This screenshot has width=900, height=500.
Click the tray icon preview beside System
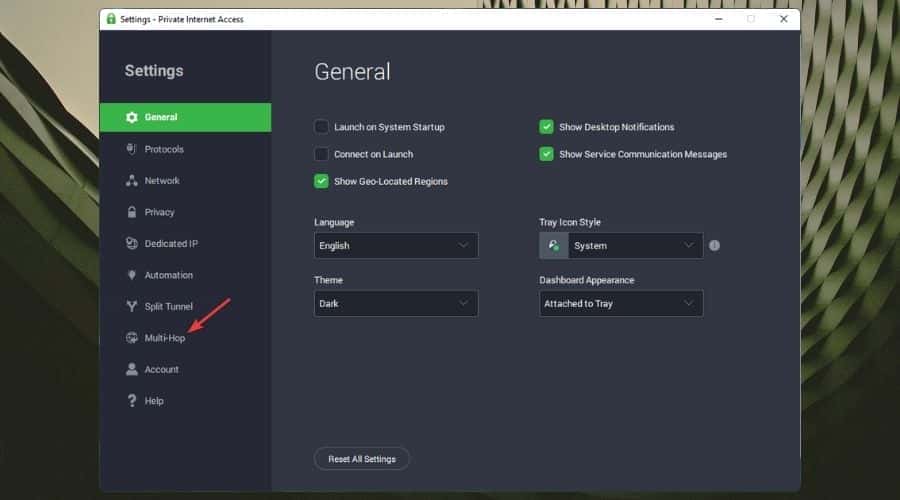point(554,246)
